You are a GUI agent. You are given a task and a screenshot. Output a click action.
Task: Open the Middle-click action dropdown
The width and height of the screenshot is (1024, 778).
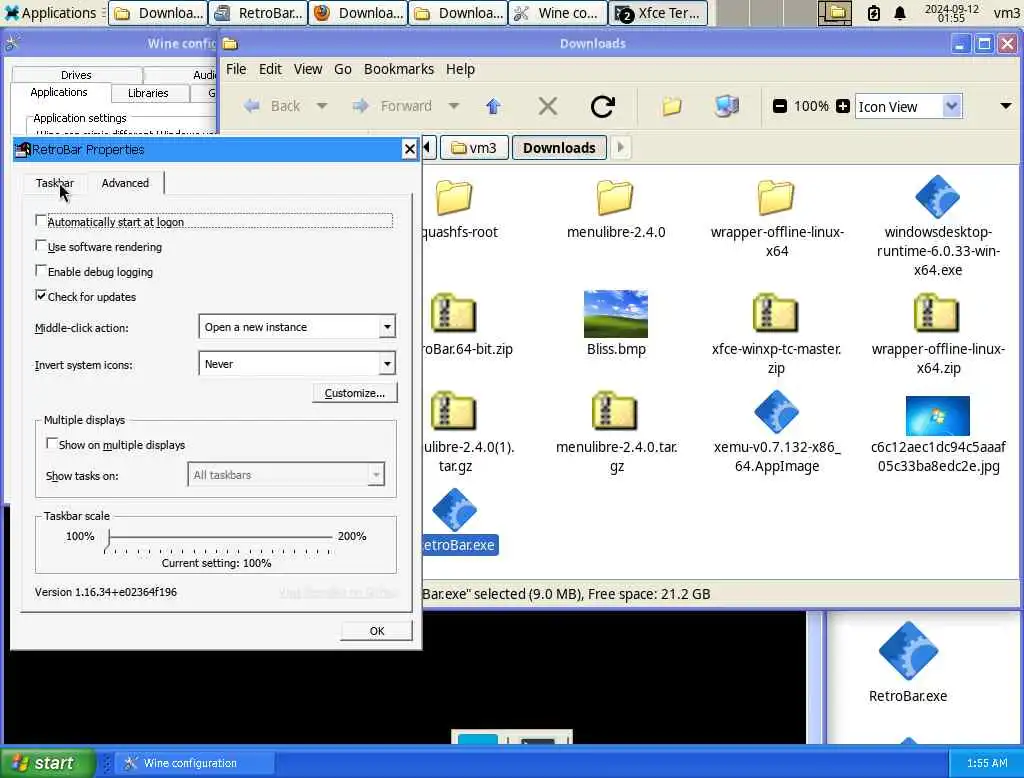[296, 327]
